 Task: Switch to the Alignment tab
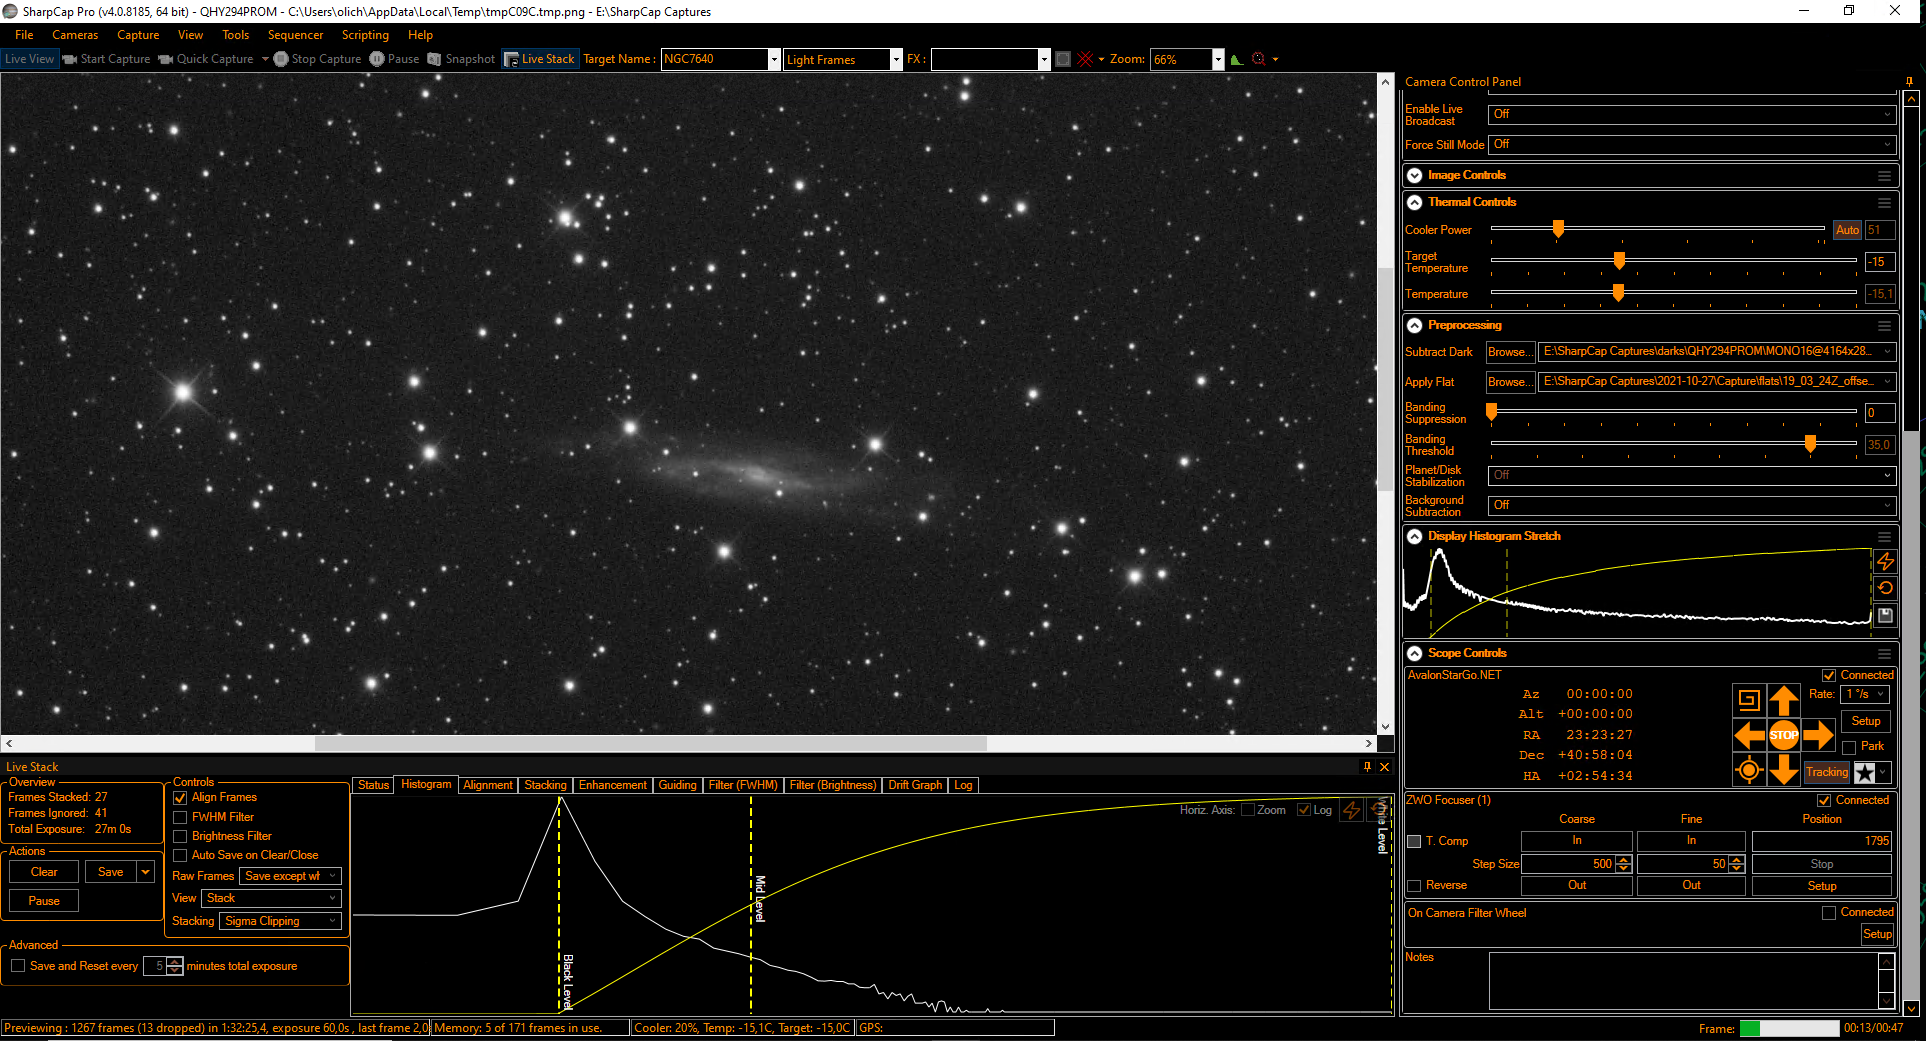point(488,785)
